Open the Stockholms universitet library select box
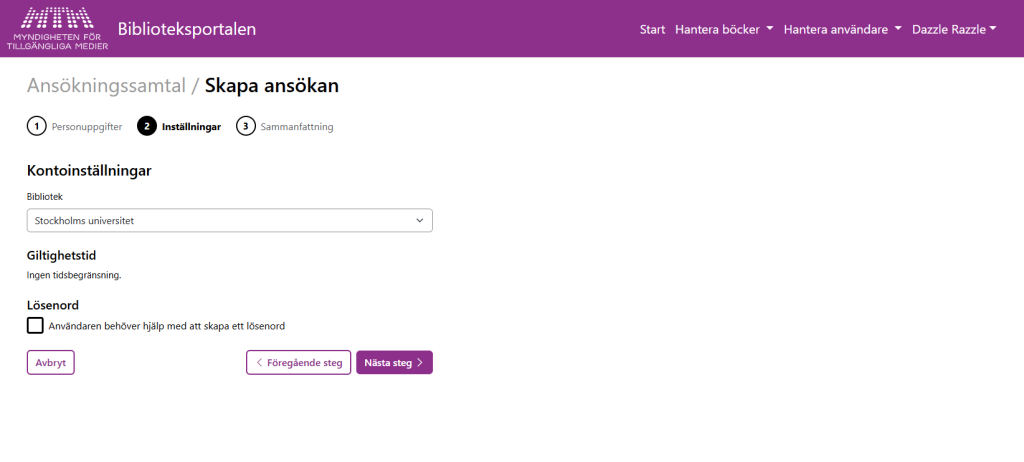Screen dimensions: 1024x462 click(x=229, y=220)
